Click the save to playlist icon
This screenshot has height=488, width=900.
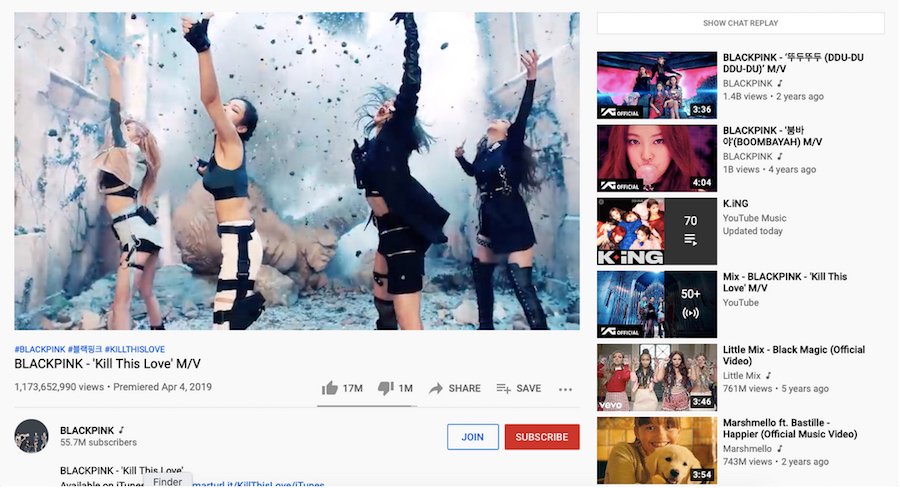[x=503, y=389]
